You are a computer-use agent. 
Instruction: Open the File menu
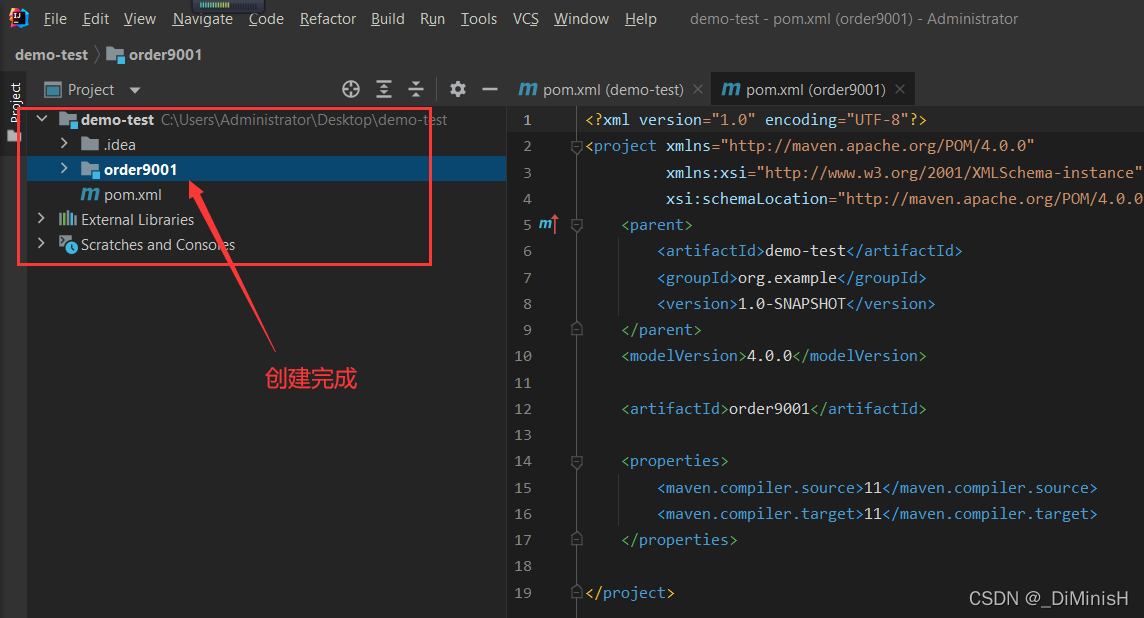55,19
